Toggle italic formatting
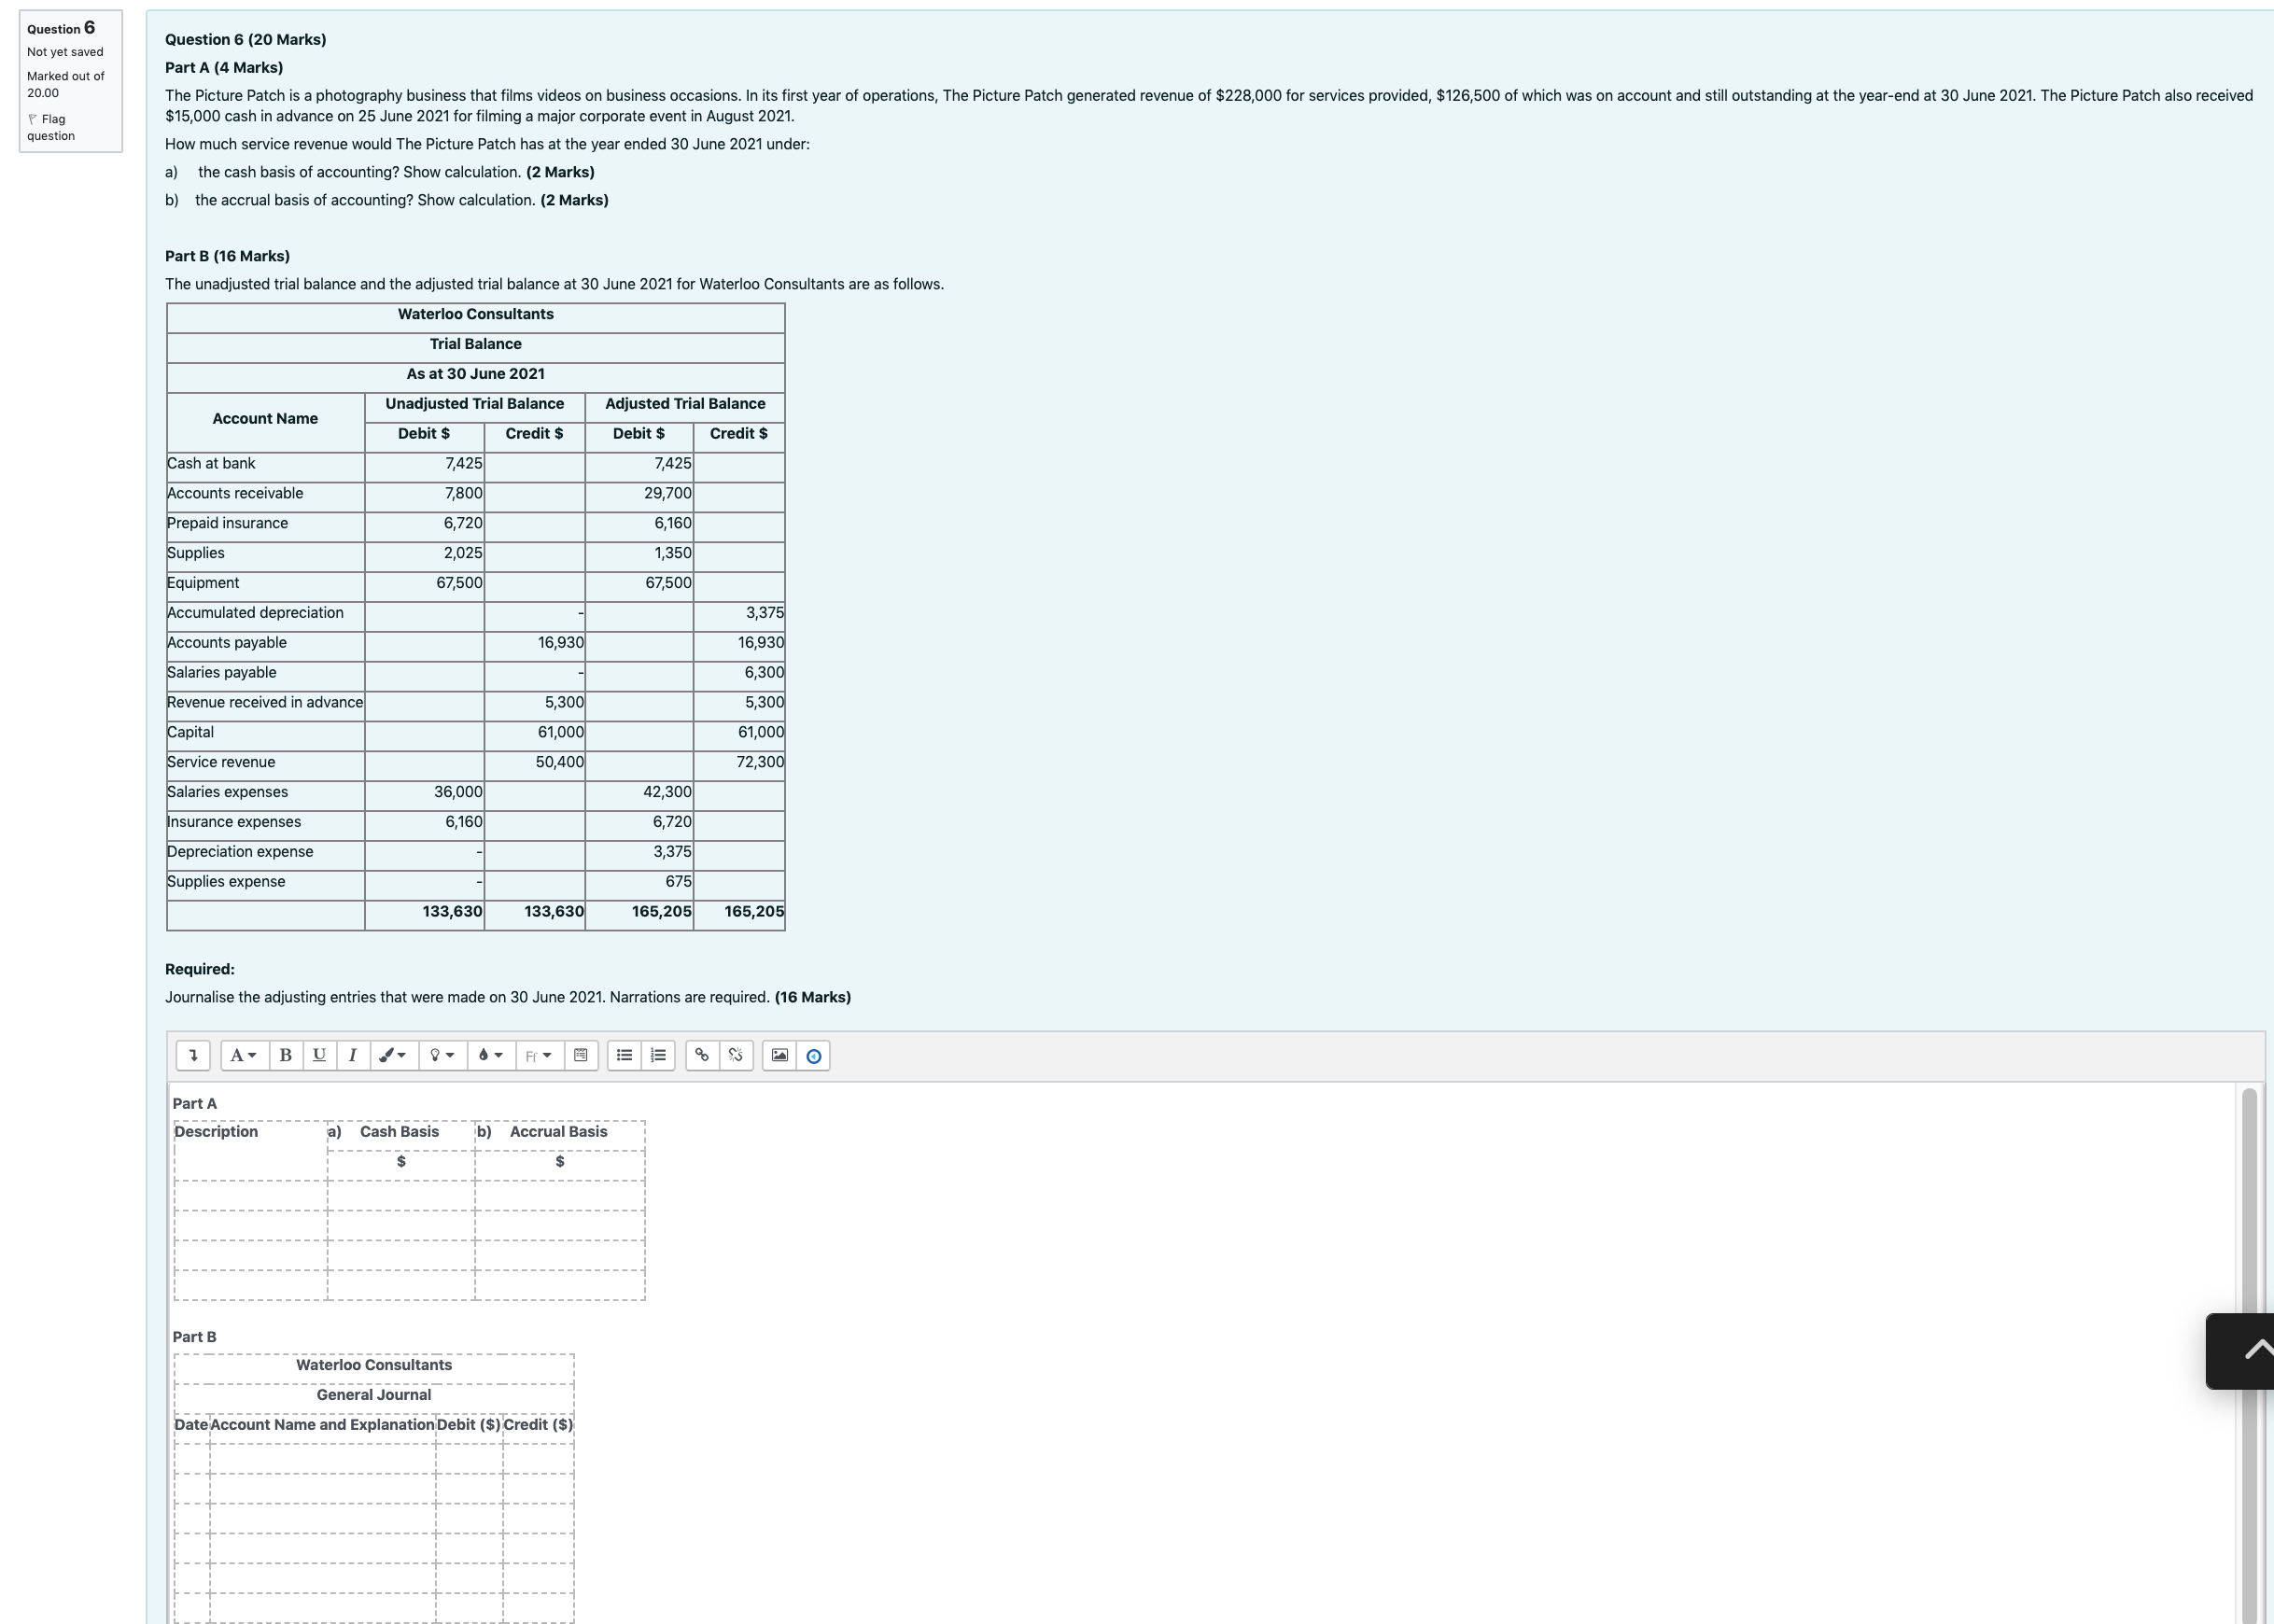Screen dimensions: 2274x1624 [352, 1055]
